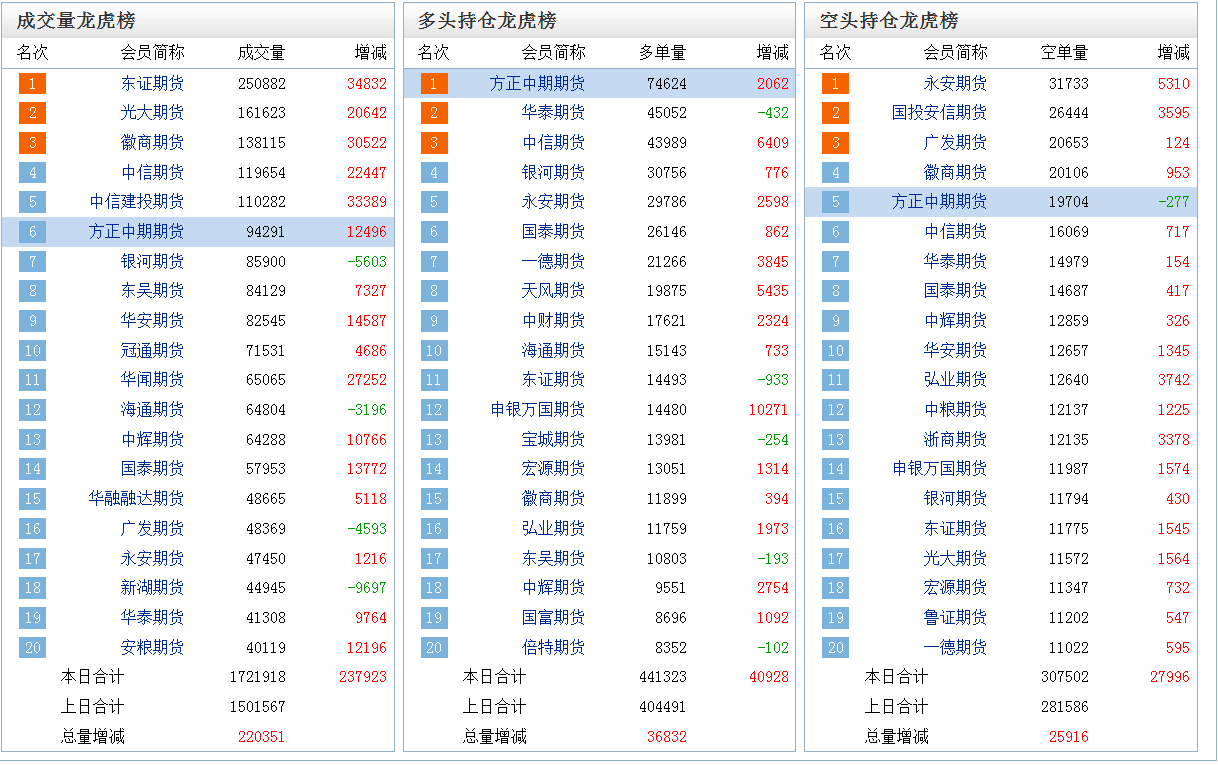The height and width of the screenshot is (765, 1218).
Task: Select 东证期货 in 成交量龙虎榜 panel
Action: (x=153, y=84)
